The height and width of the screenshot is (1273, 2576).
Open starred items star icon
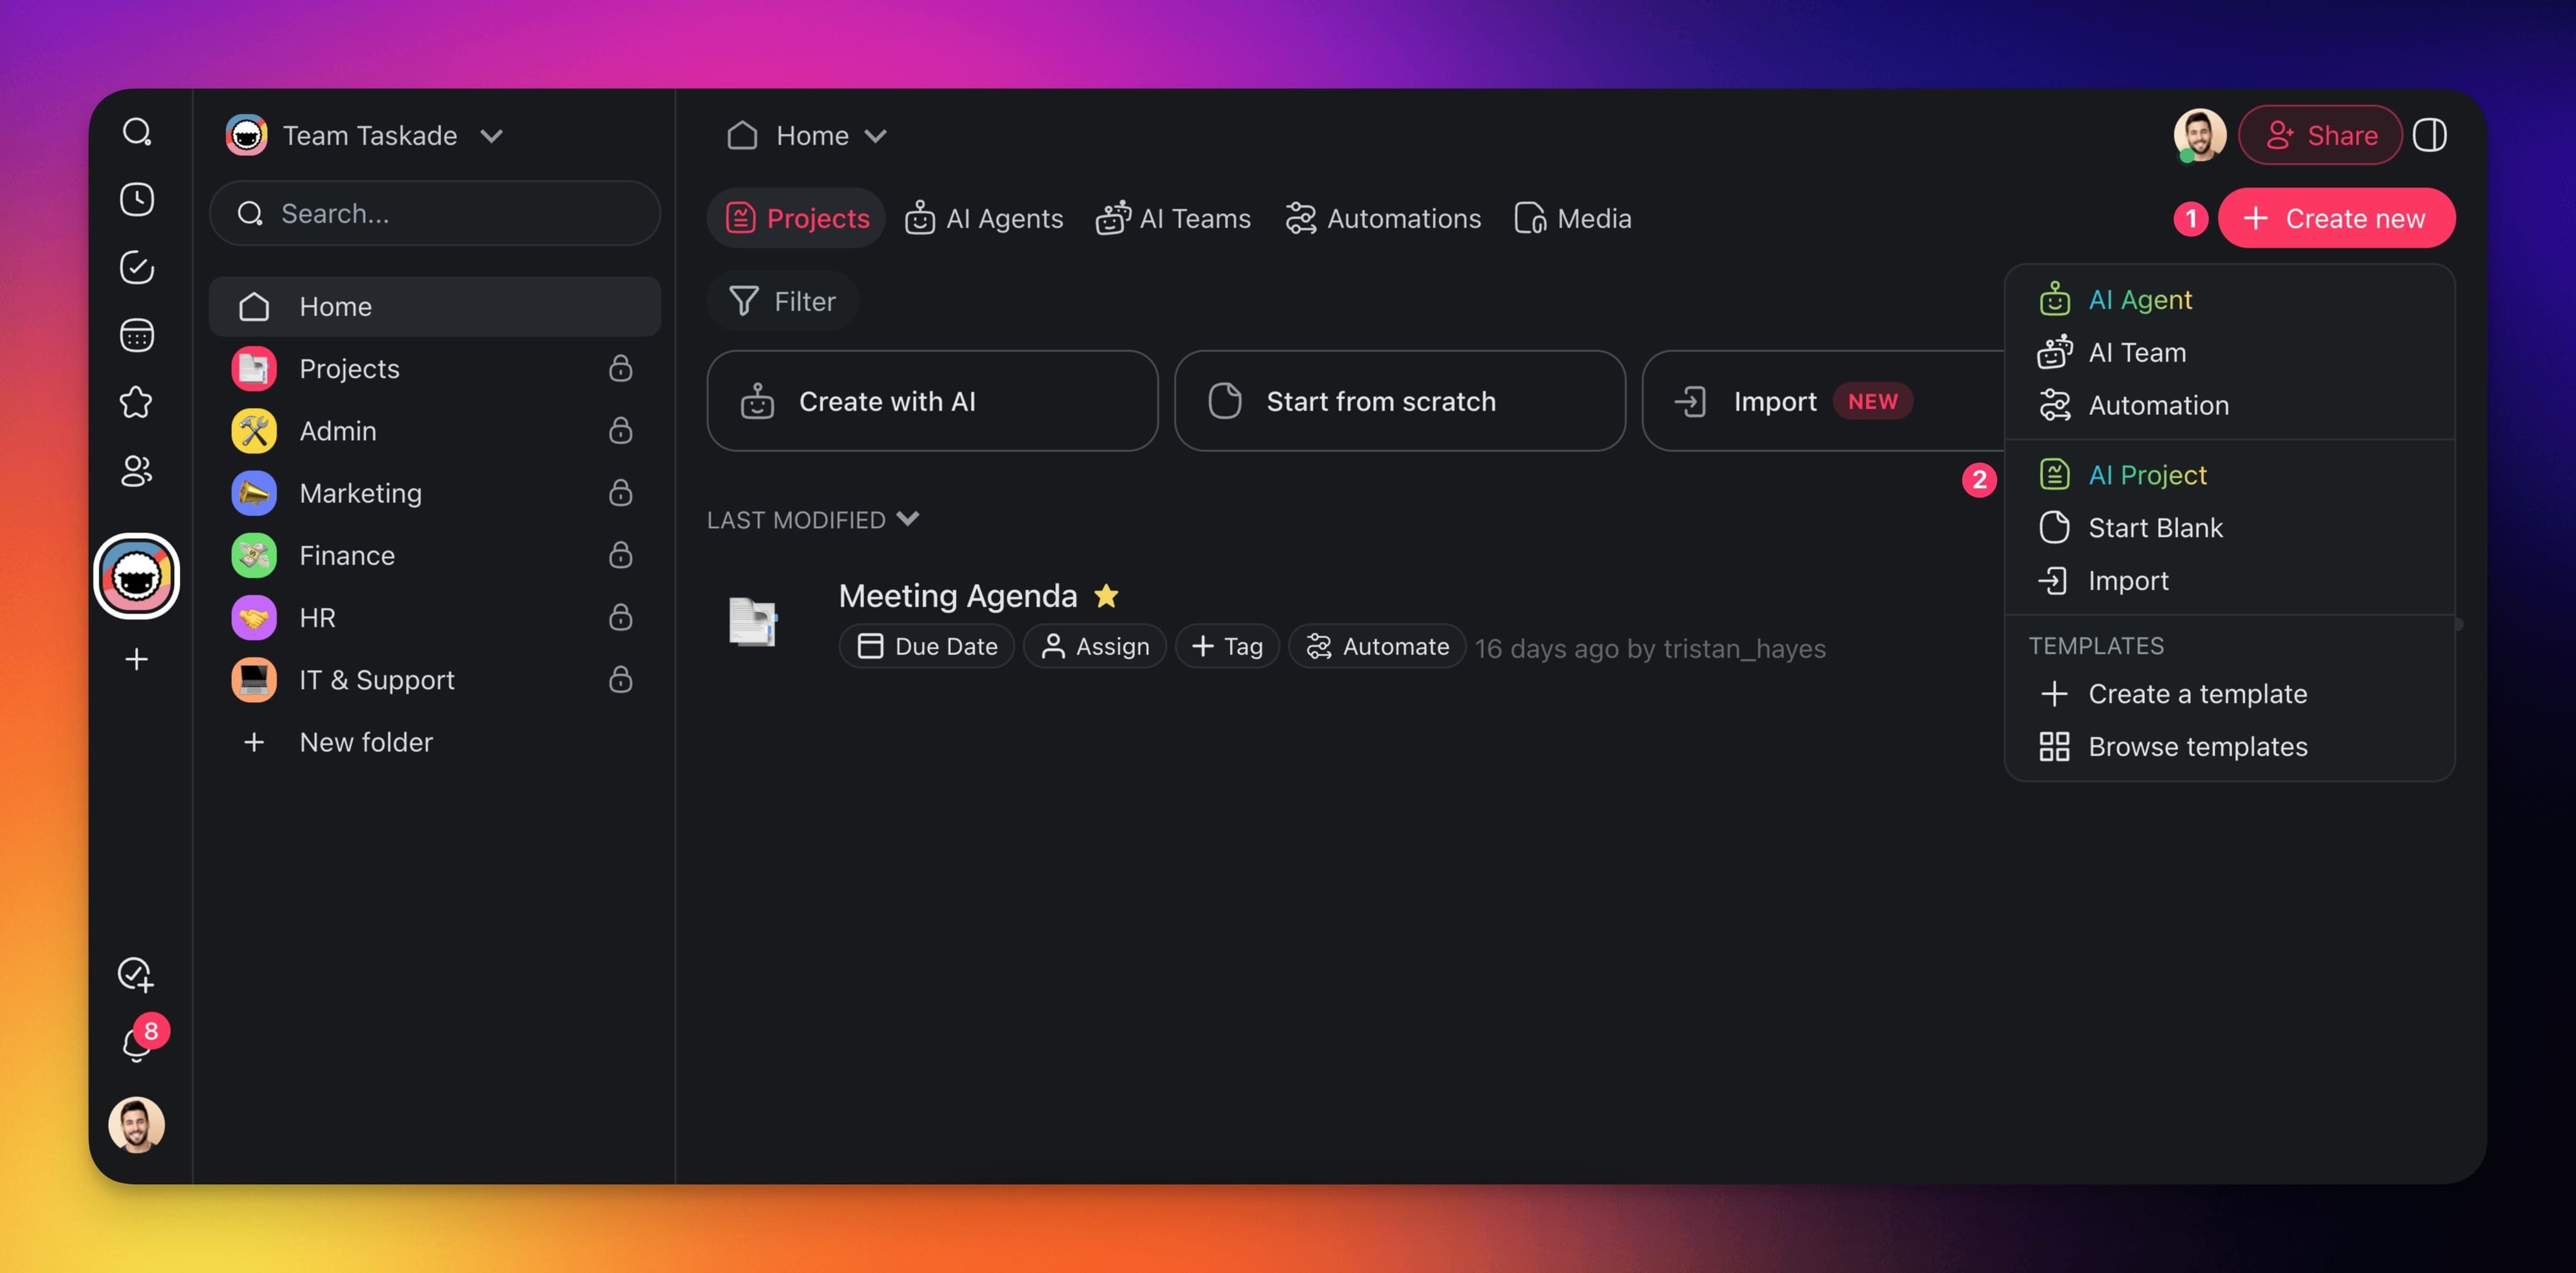pyautogui.click(x=137, y=402)
